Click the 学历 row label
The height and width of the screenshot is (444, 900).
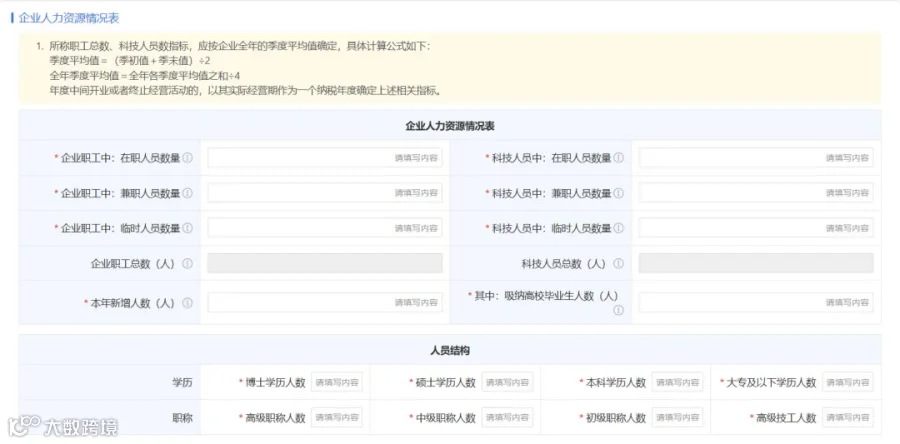click(183, 383)
